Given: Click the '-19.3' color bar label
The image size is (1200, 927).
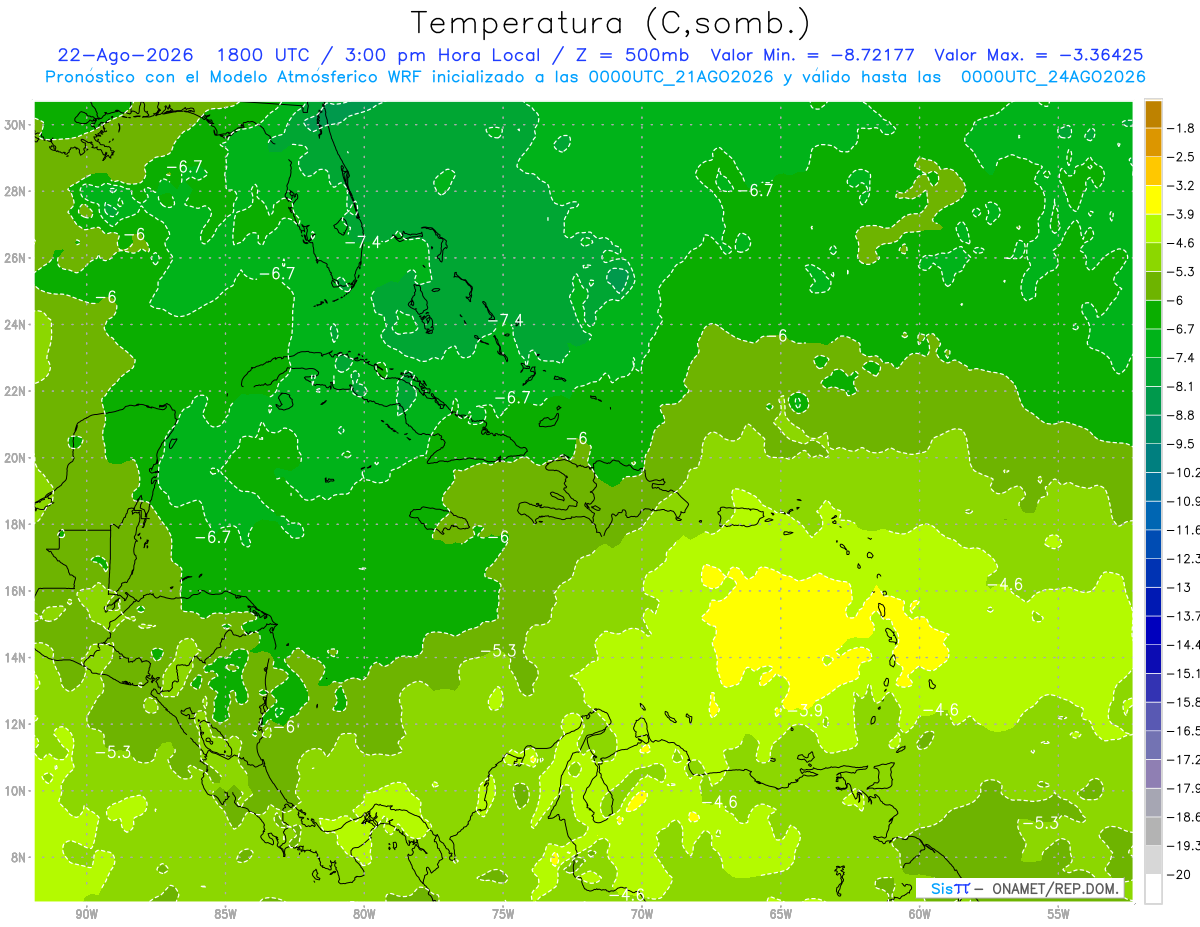Looking at the screenshot, I should [x=1183, y=846].
